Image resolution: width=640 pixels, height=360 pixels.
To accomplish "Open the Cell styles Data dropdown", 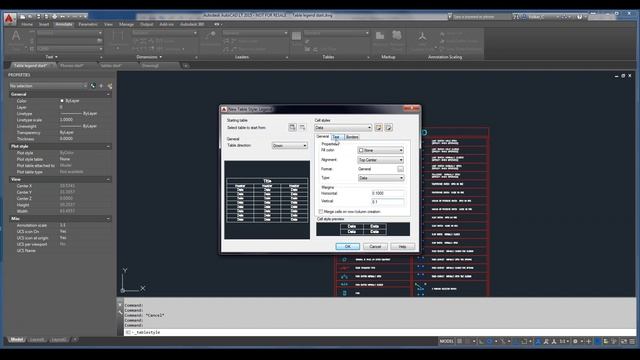I will click(x=343, y=128).
